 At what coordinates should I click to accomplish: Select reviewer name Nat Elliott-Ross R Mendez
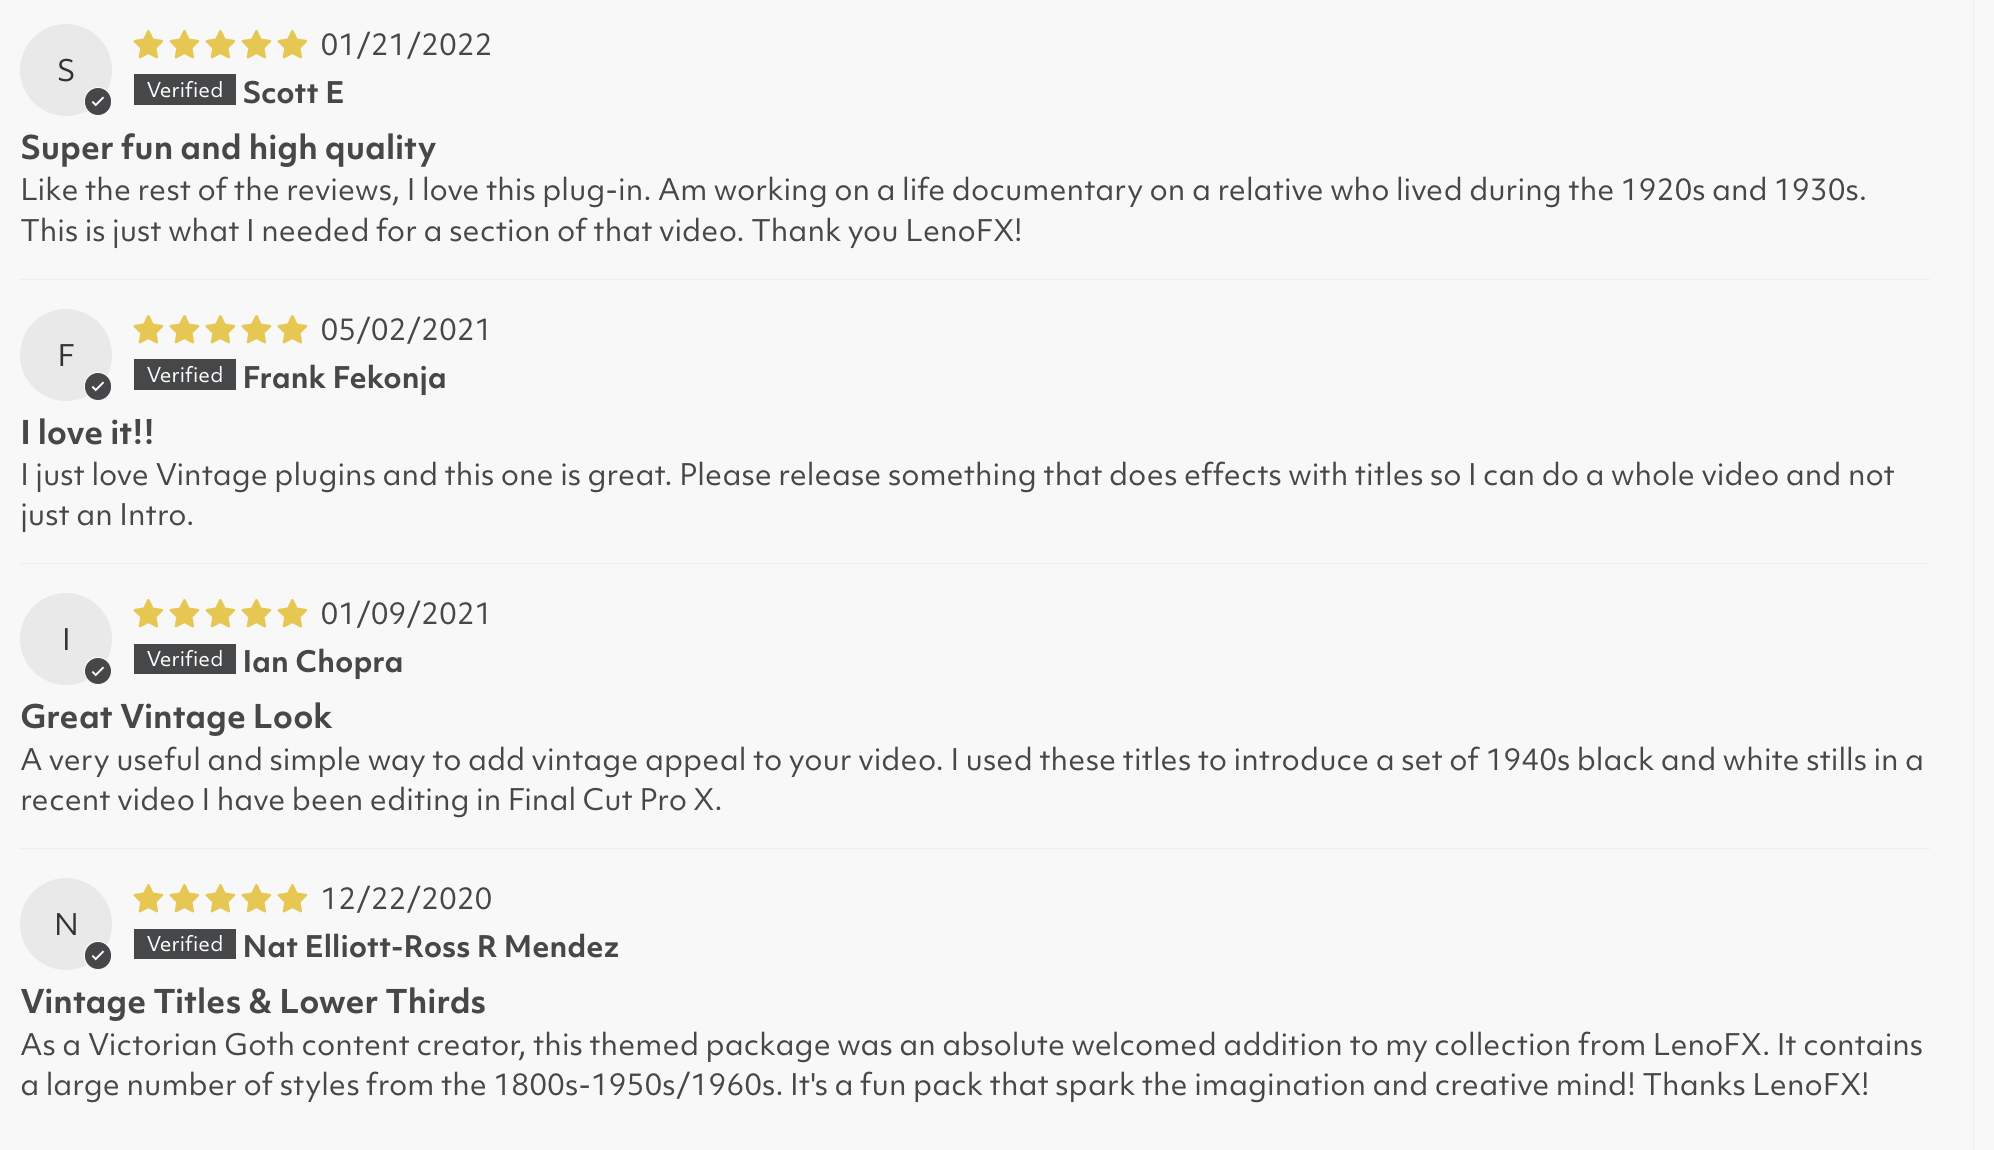tap(431, 946)
